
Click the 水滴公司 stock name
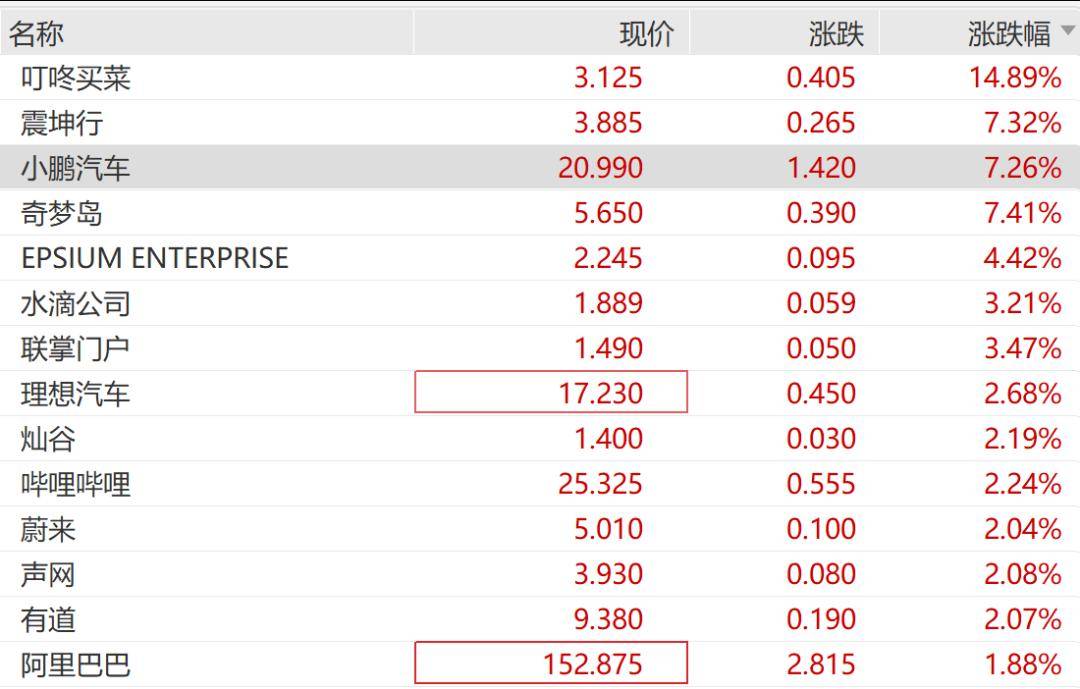pos(76,303)
